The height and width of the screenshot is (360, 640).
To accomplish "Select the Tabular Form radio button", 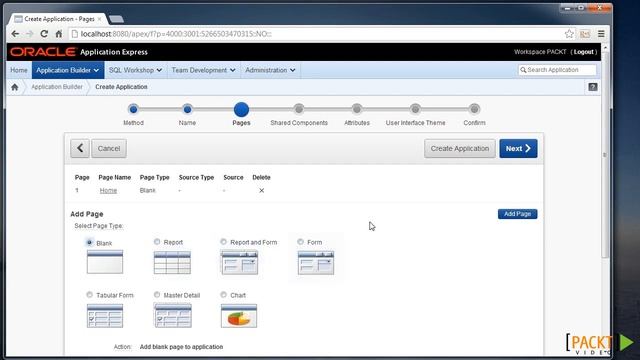I will (89, 294).
